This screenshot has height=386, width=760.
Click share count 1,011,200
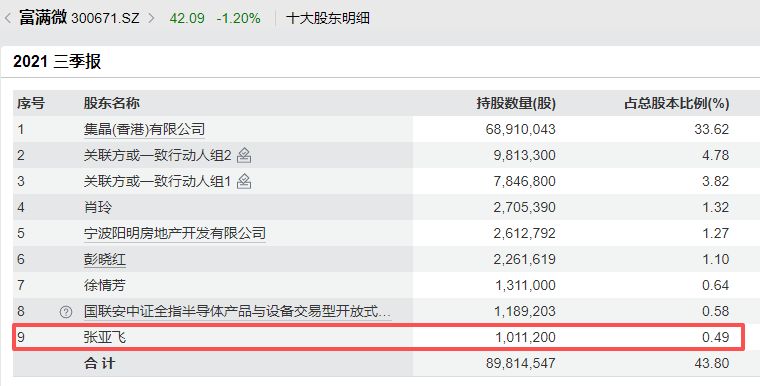[525, 337]
